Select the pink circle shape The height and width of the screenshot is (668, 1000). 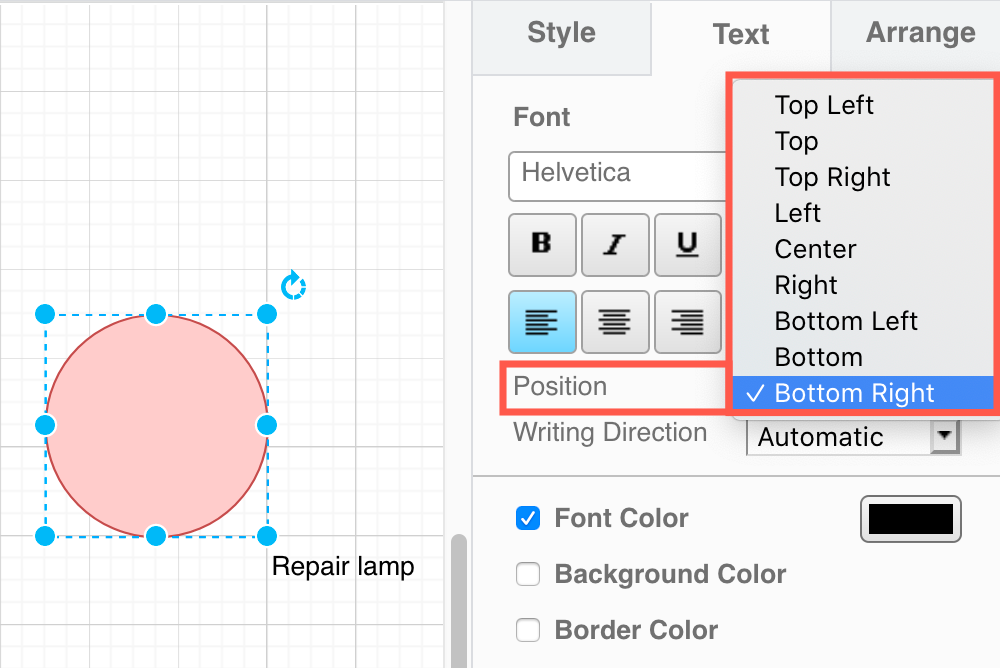coord(155,425)
